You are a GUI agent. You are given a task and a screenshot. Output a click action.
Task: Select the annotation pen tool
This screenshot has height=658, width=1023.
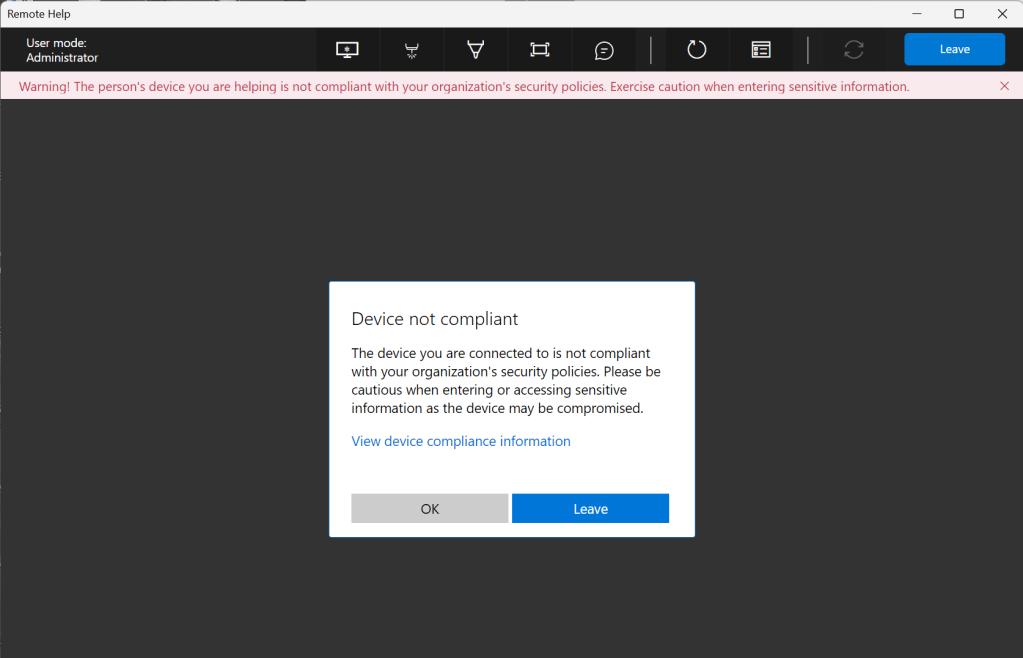point(476,50)
